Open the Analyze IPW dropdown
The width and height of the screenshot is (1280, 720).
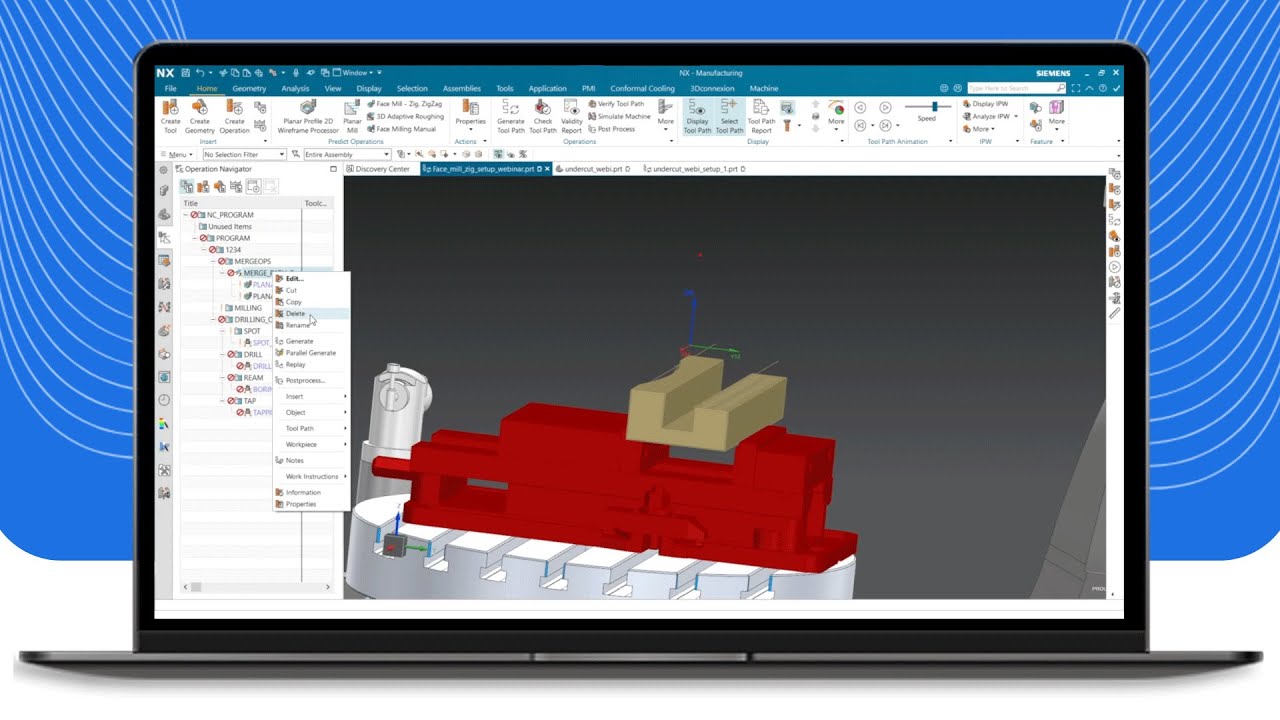(x=1016, y=116)
